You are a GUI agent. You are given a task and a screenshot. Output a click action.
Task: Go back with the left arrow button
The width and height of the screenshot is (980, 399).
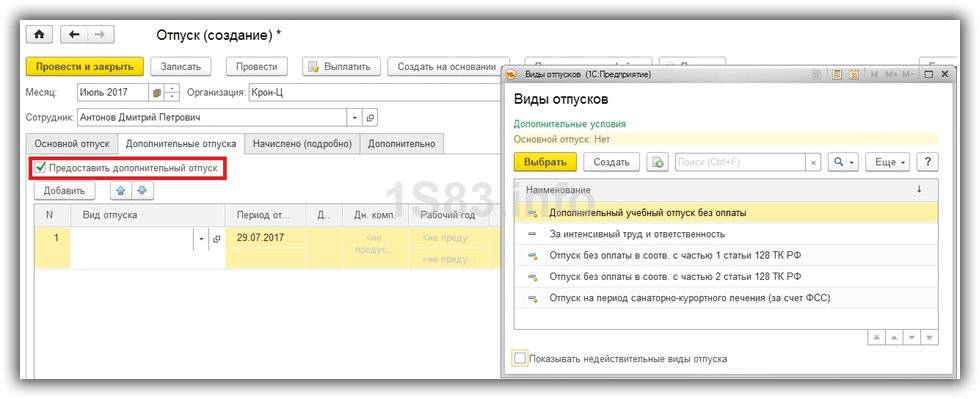point(74,35)
